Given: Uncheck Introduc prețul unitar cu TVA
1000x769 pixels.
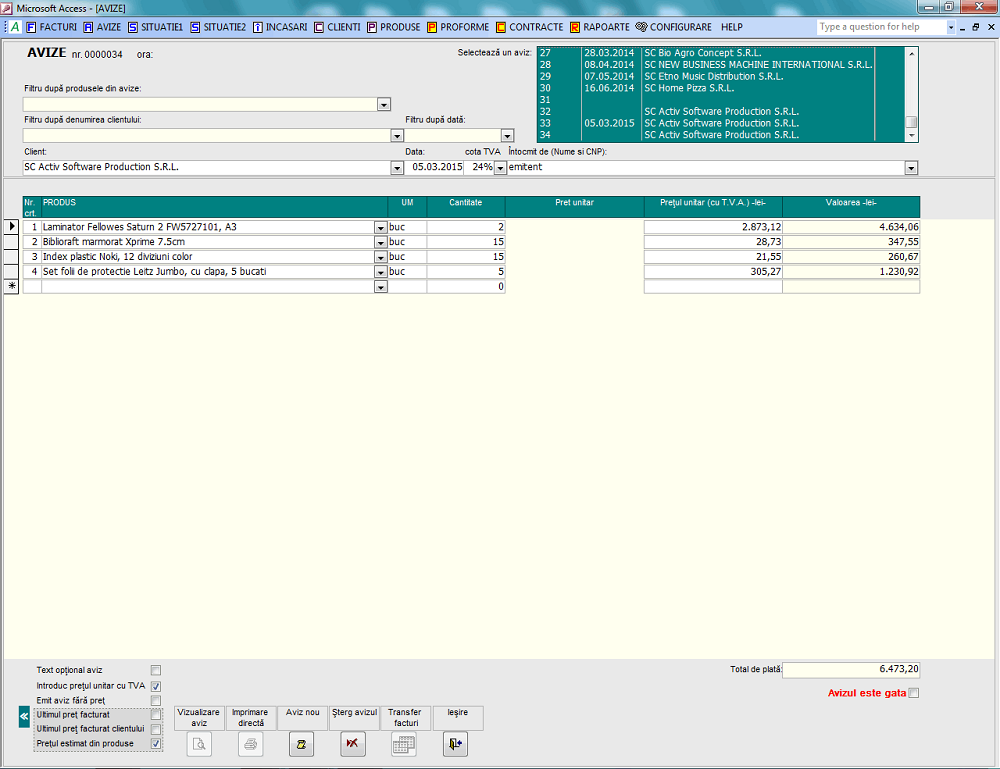Looking at the screenshot, I should [x=156, y=686].
